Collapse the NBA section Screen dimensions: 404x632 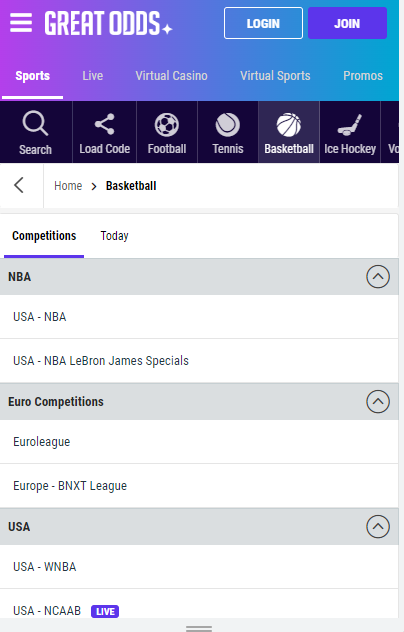tap(378, 276)
